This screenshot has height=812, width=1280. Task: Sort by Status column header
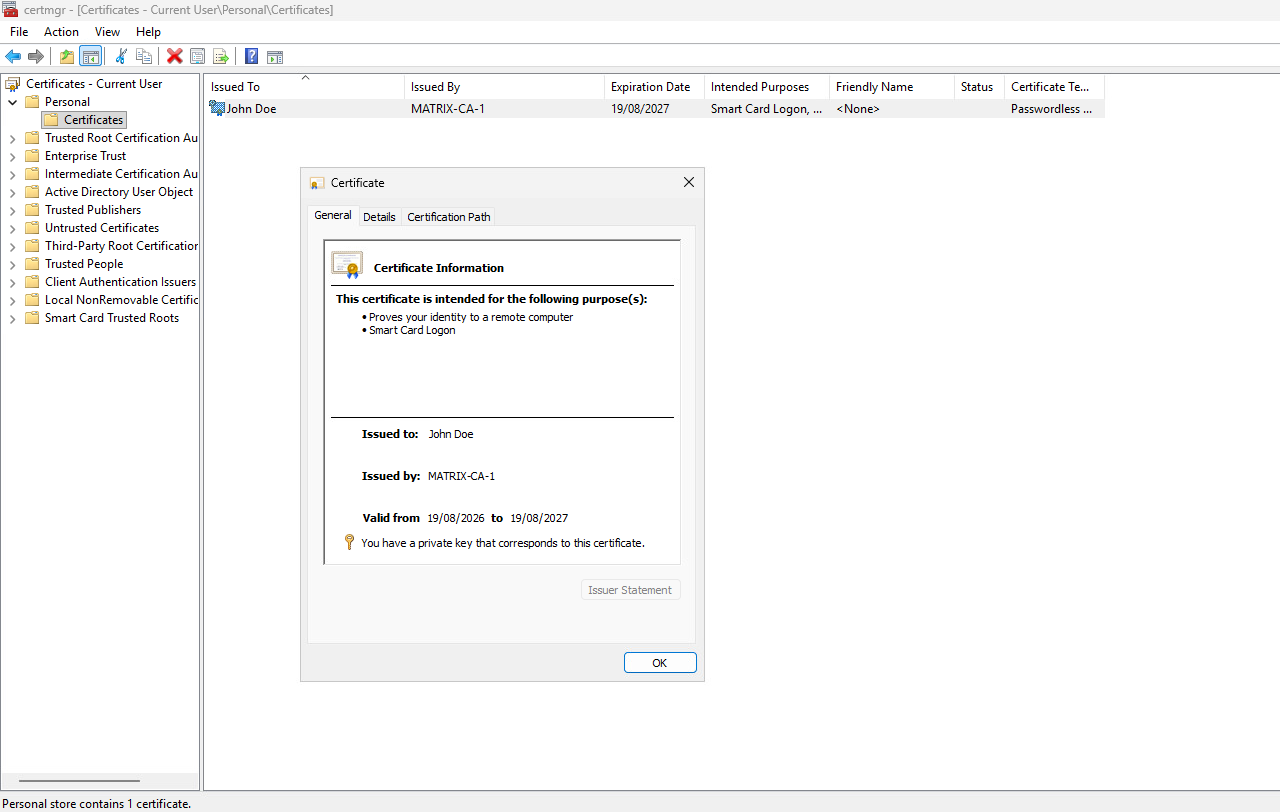point(979,87)
